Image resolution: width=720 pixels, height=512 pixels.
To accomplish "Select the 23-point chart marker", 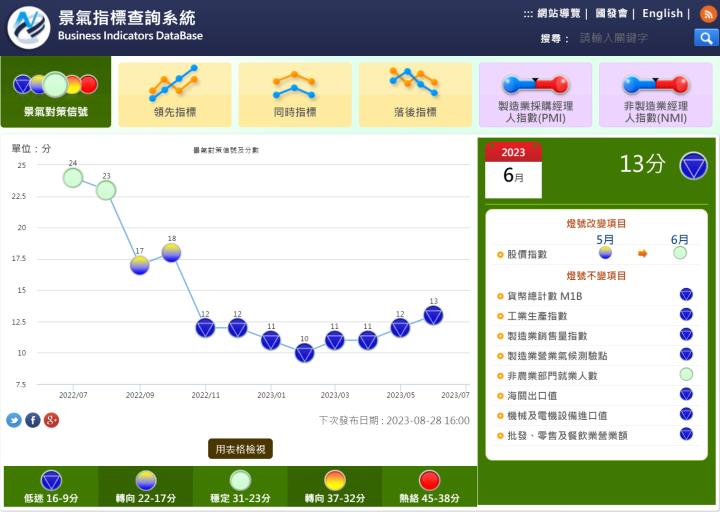I will 106,190.
